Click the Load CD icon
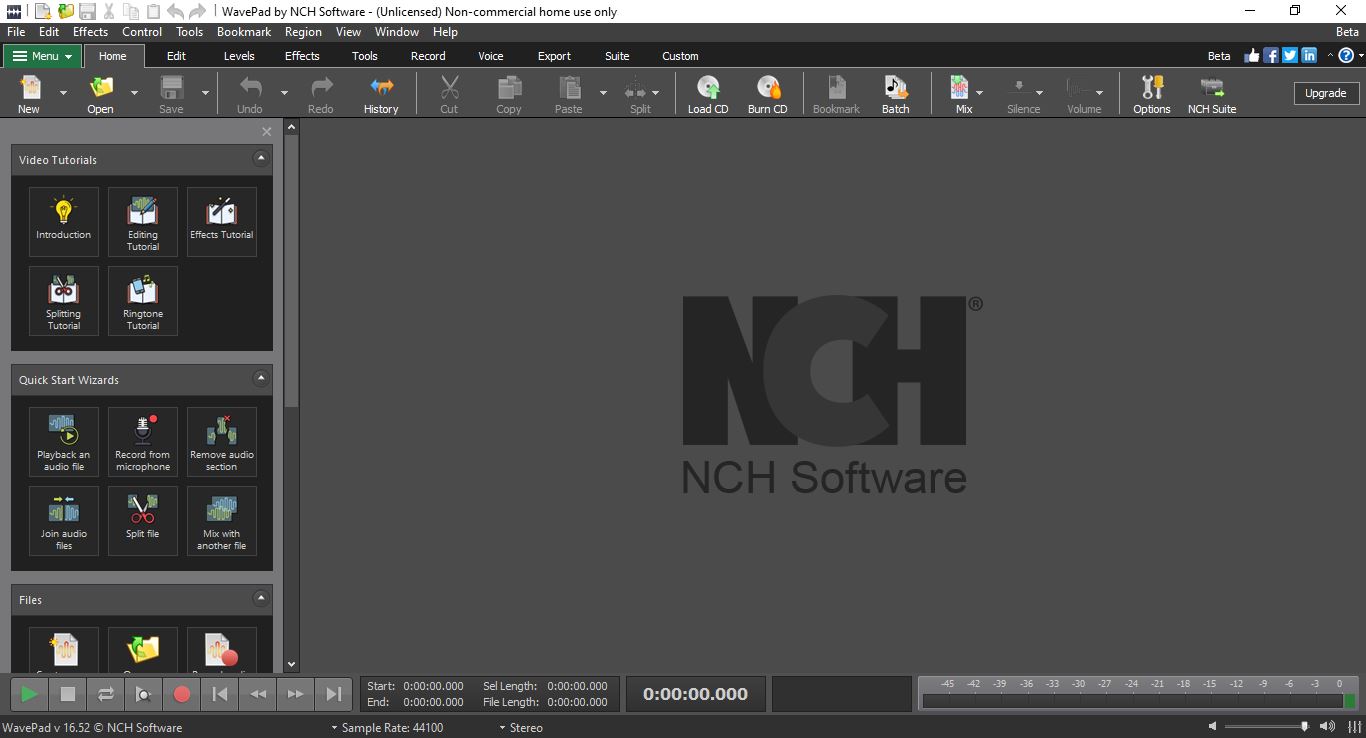 pyautogui.click(x=708, y=94)
